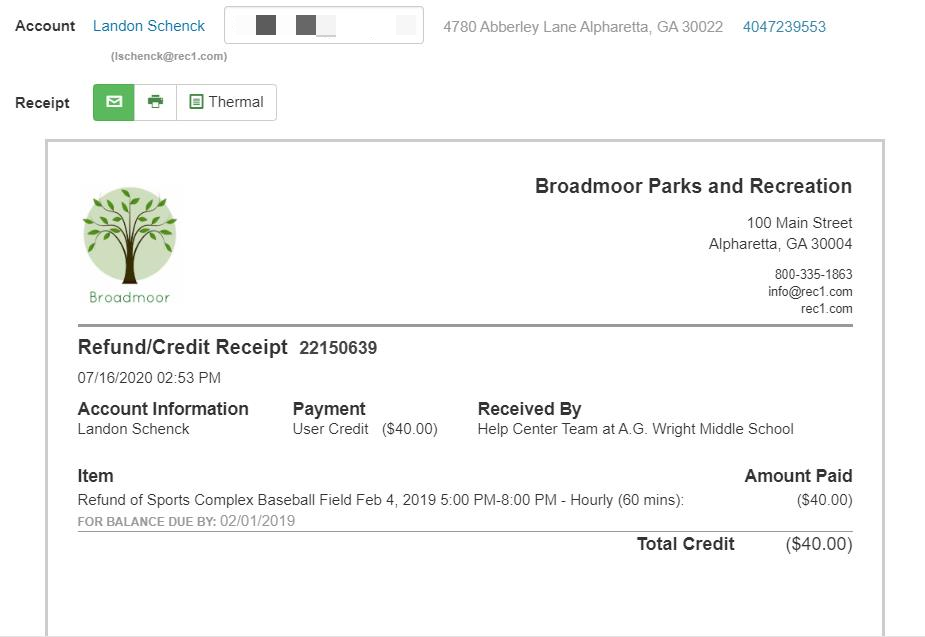The image size is (925, 637).
Task: Click Account Information heading
Action: 163,409
